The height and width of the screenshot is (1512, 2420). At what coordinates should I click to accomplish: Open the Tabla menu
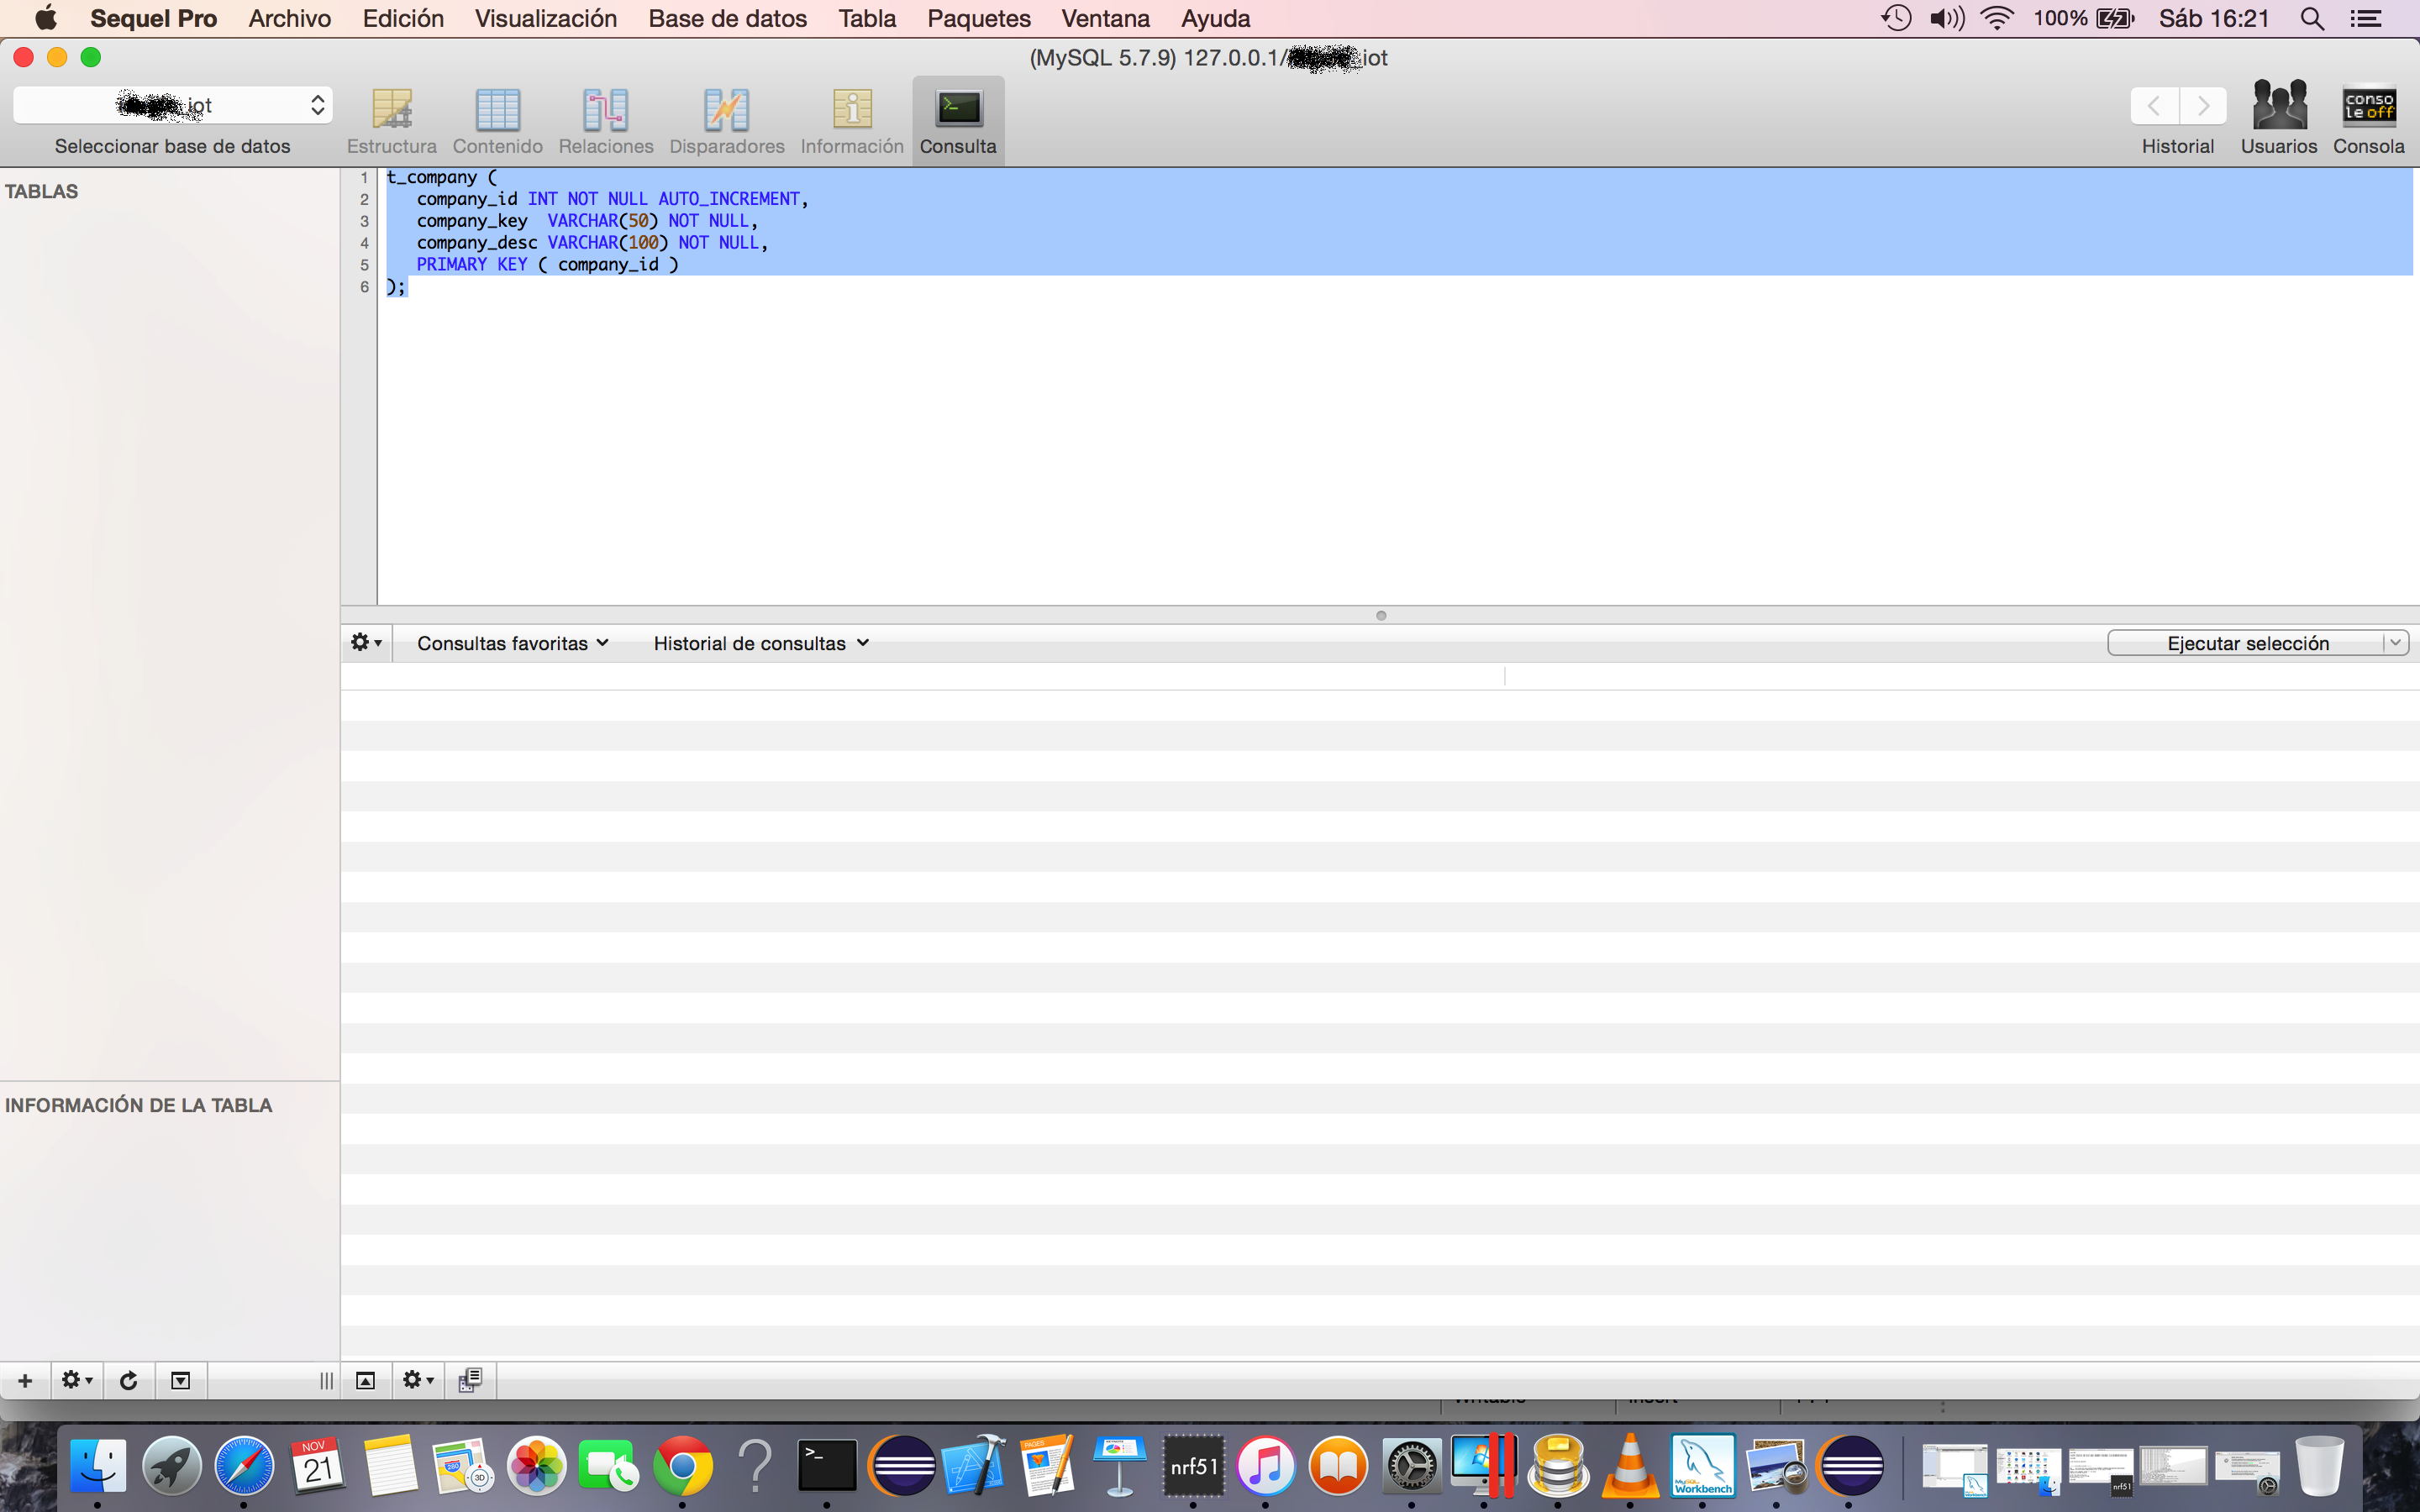tap(867, 18)
